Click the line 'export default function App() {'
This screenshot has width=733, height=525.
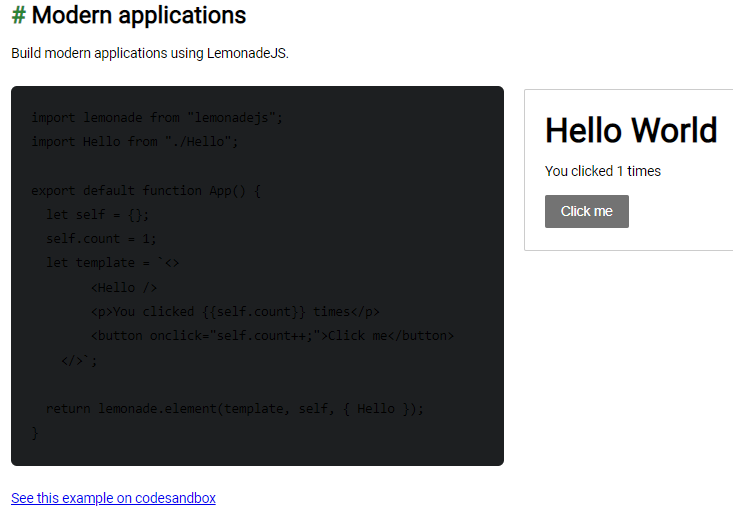point(146,191)
